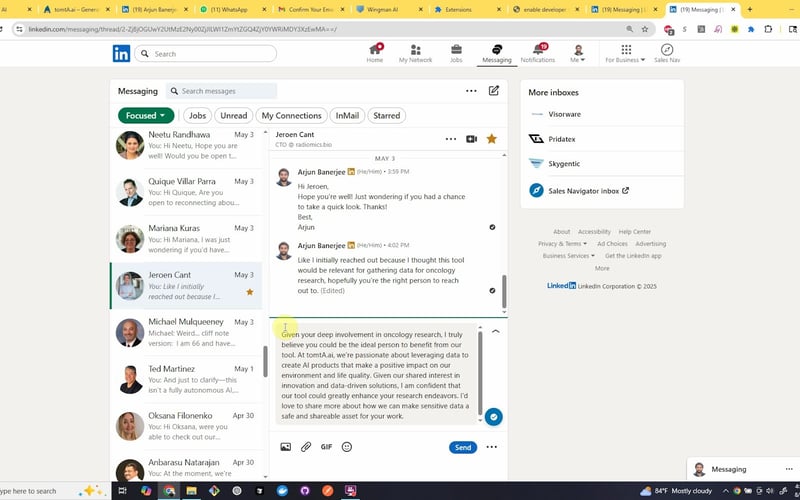Viewport: 800px width, 500px height.
Task: Bookmark this page with star icon
Action: (x=645, y=29)
